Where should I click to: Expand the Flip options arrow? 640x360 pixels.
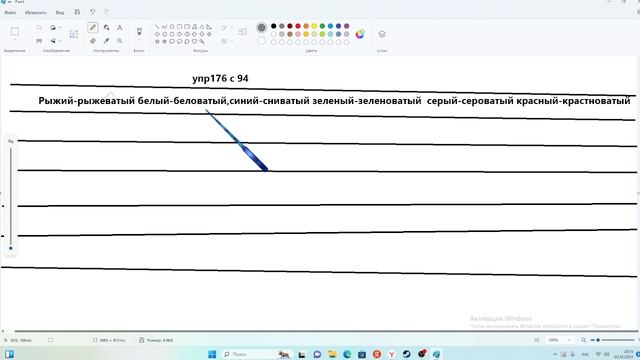point(60,41)
